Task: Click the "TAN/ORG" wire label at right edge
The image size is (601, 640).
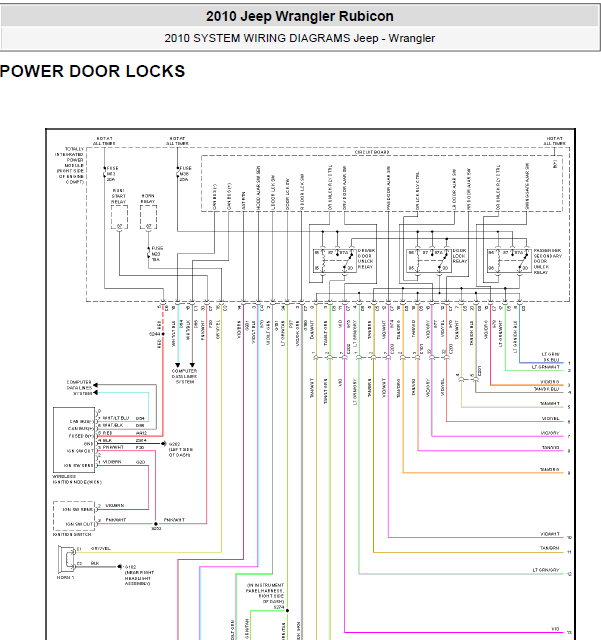Action: tap(550, 470)
